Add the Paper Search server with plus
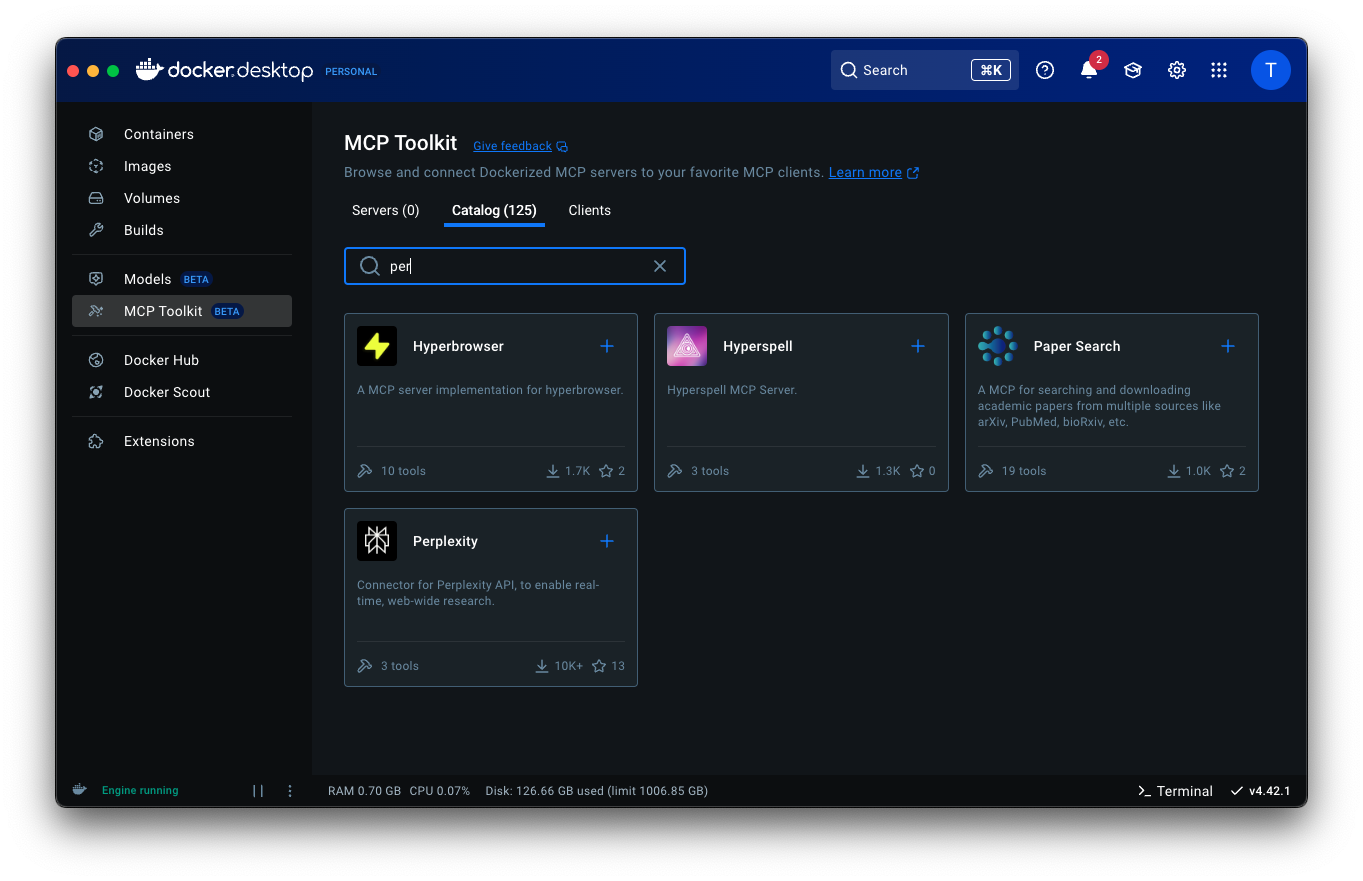The height and width of the screenshot is (881, 1363). tap(1228, 346)
